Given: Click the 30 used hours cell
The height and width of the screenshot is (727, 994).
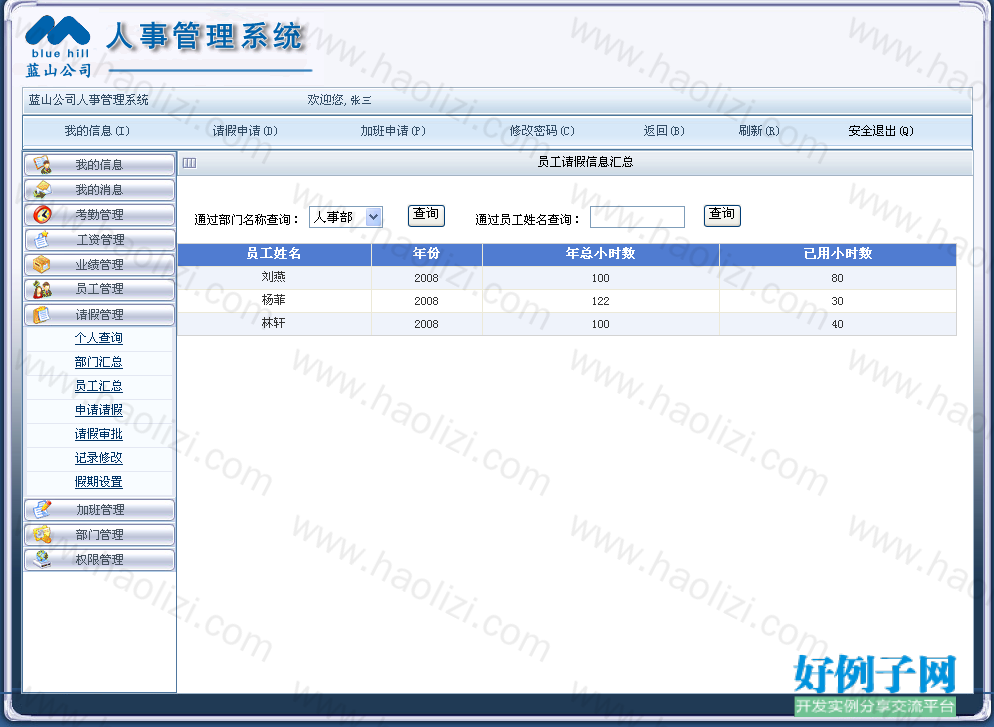Looking at the screenshot, I should pyautogui.click(x=837, y=300).
